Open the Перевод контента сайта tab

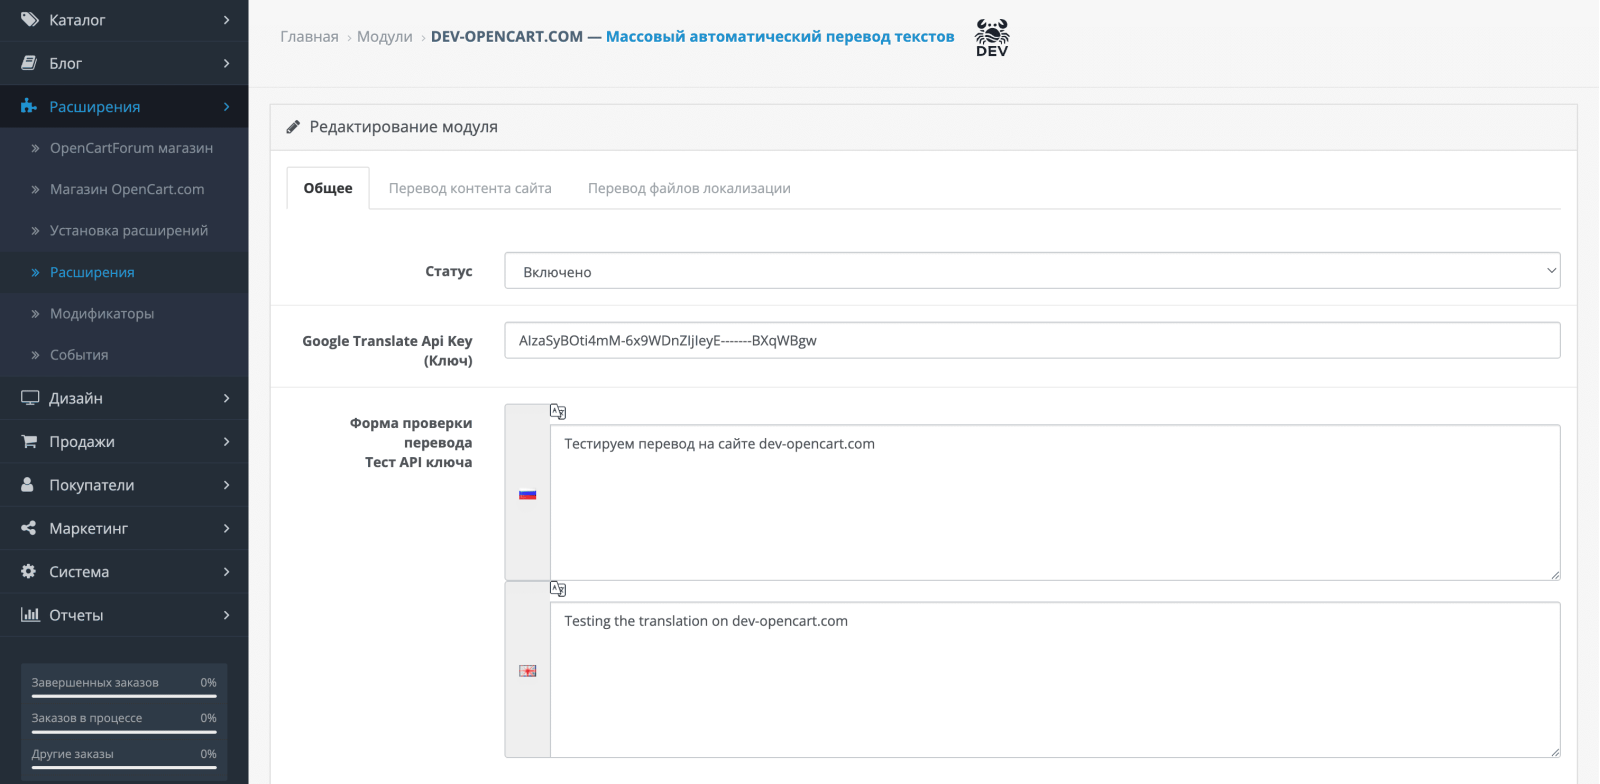470,188
